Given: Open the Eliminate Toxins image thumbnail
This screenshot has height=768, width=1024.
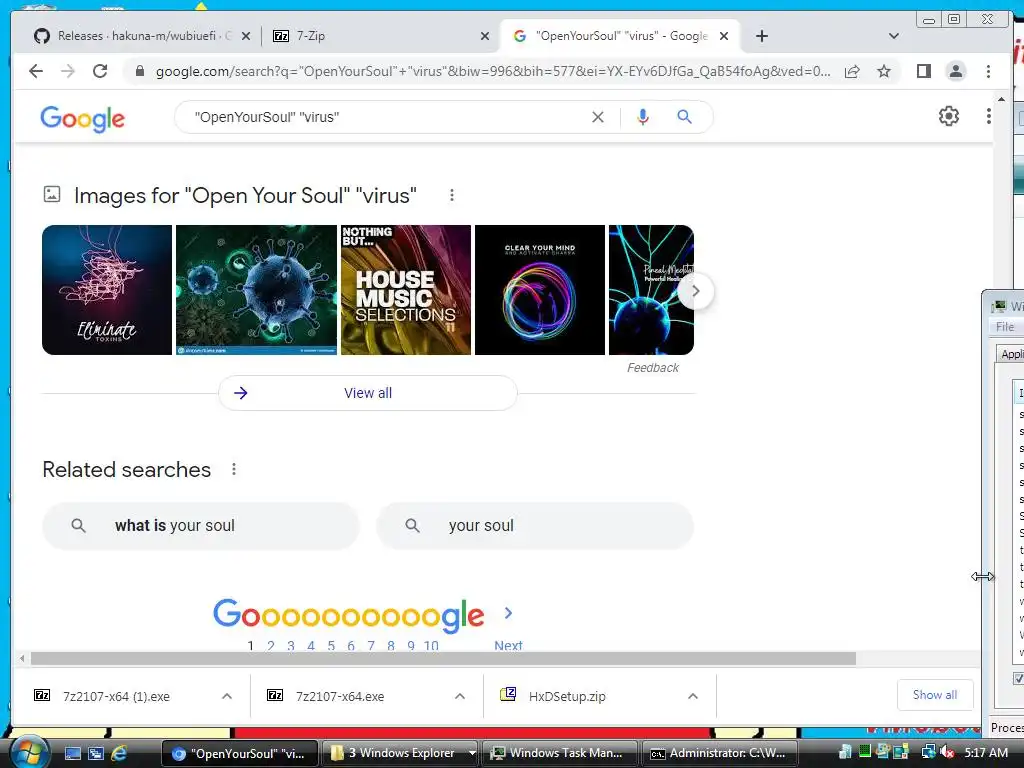Looking at the screenshot, I should click(107, 290).
